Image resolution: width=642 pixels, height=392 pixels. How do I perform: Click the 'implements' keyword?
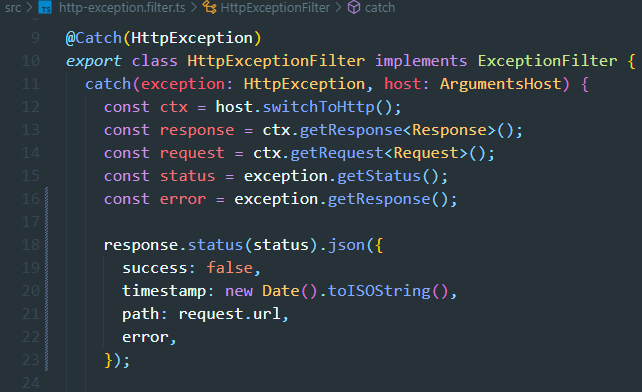click(x=421, y=61)
